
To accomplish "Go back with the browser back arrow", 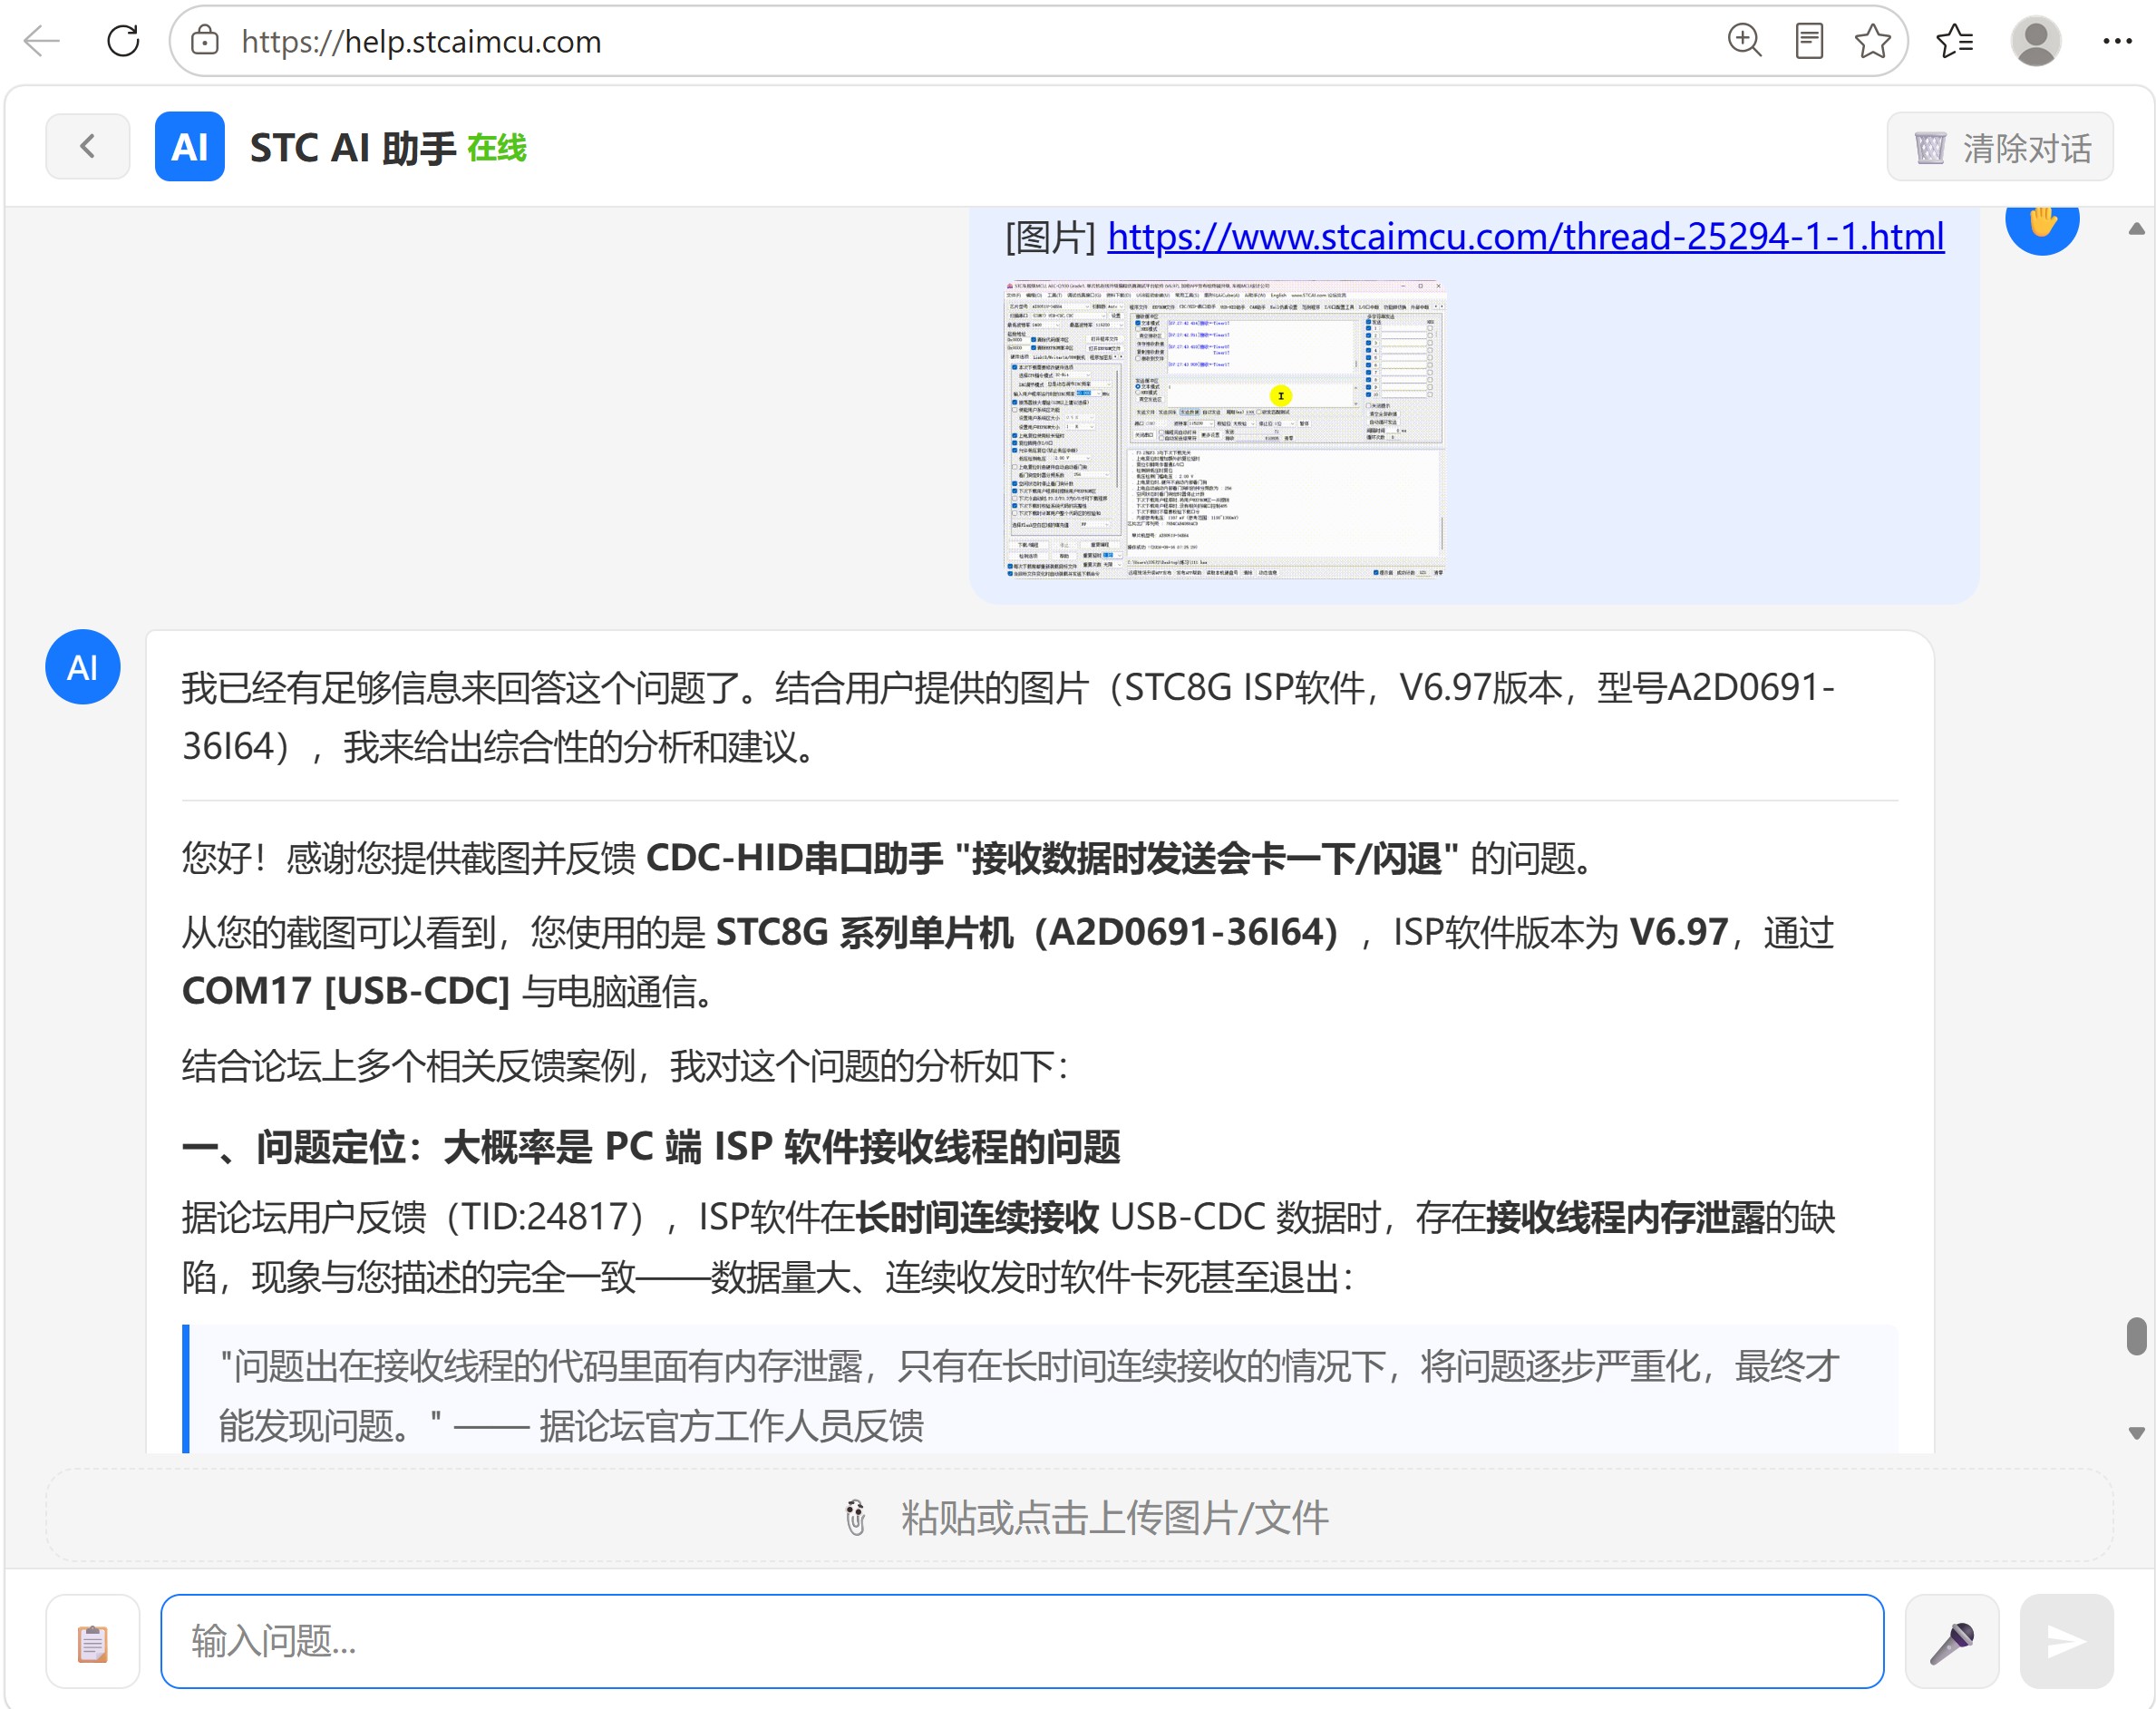I will coord(42,41).
